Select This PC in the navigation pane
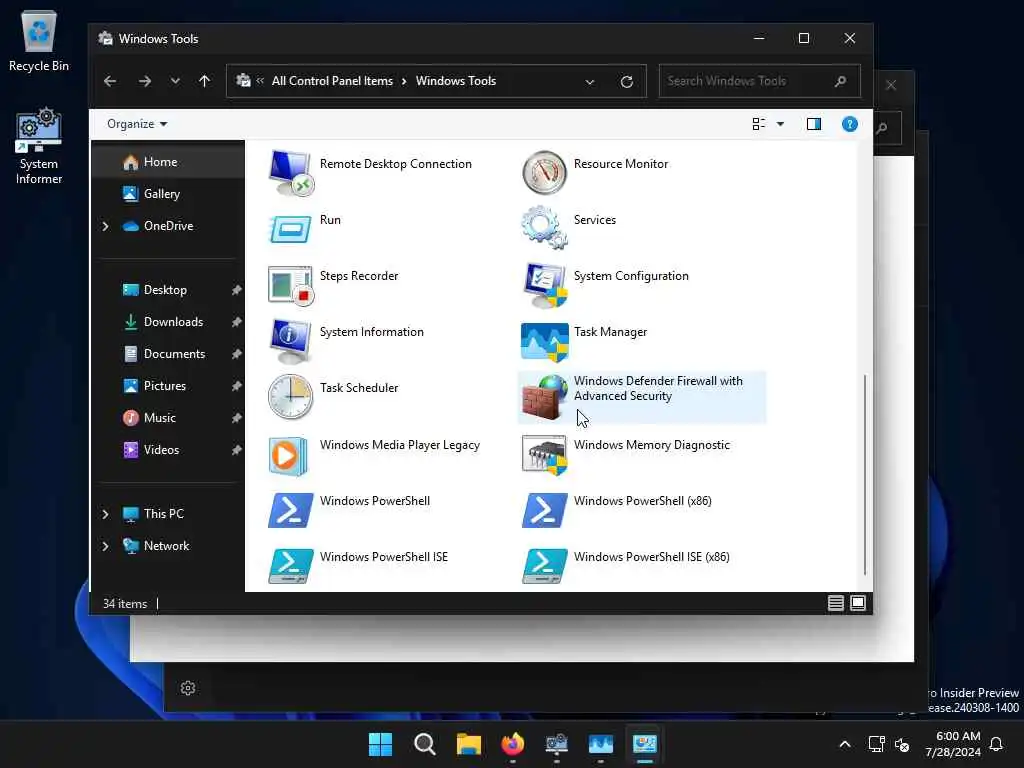The height and width of the screenshot is (768, 1024). 163,514
